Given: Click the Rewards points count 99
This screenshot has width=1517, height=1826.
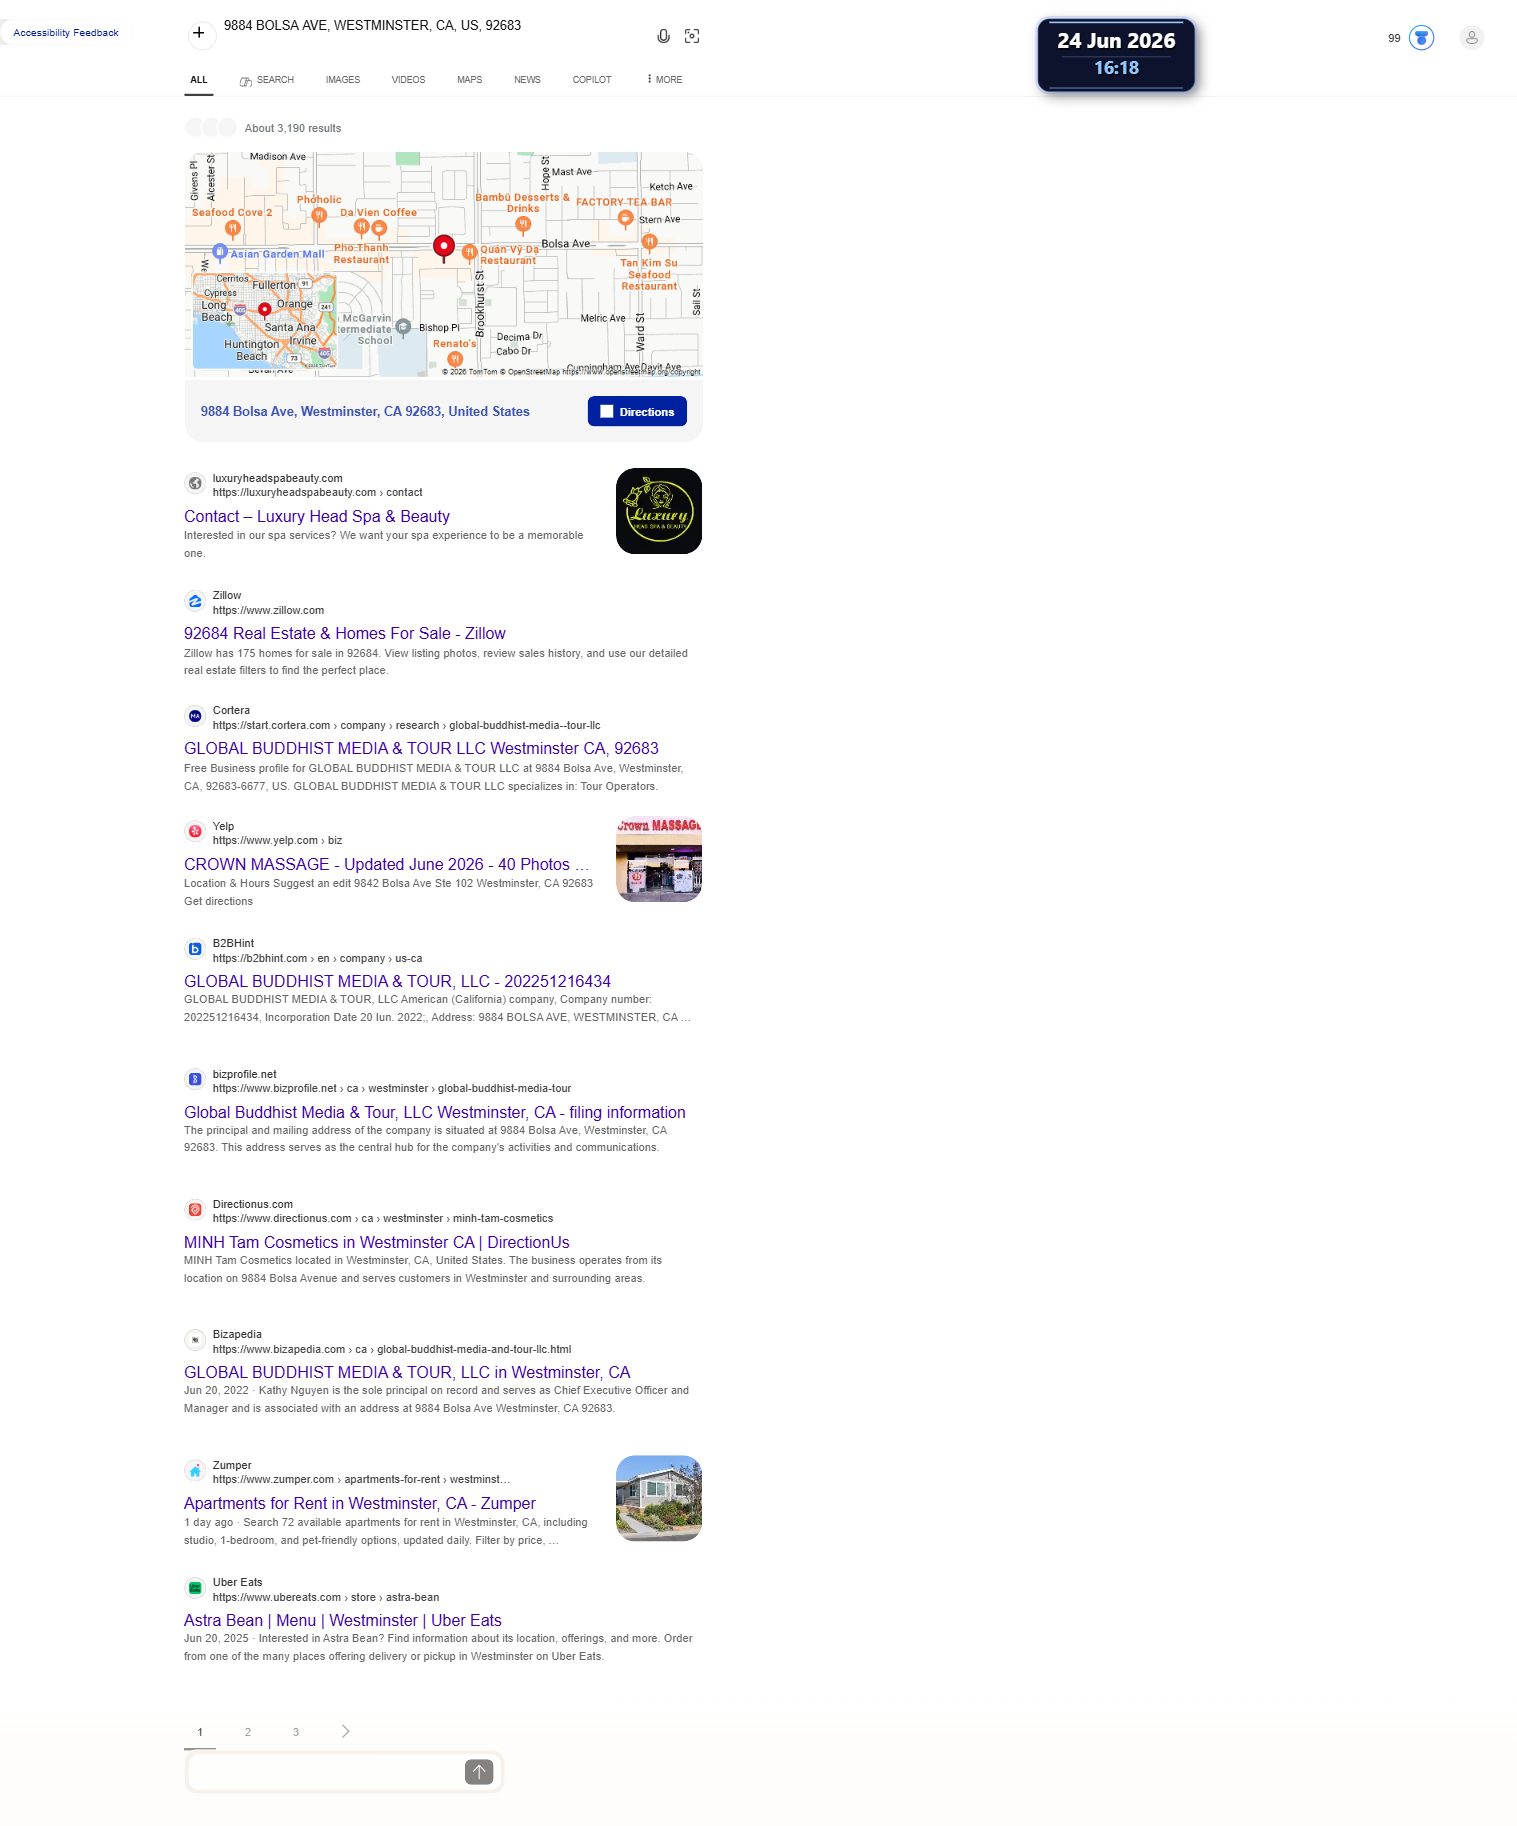Looking at the screenshot, I should [1394, 38].
